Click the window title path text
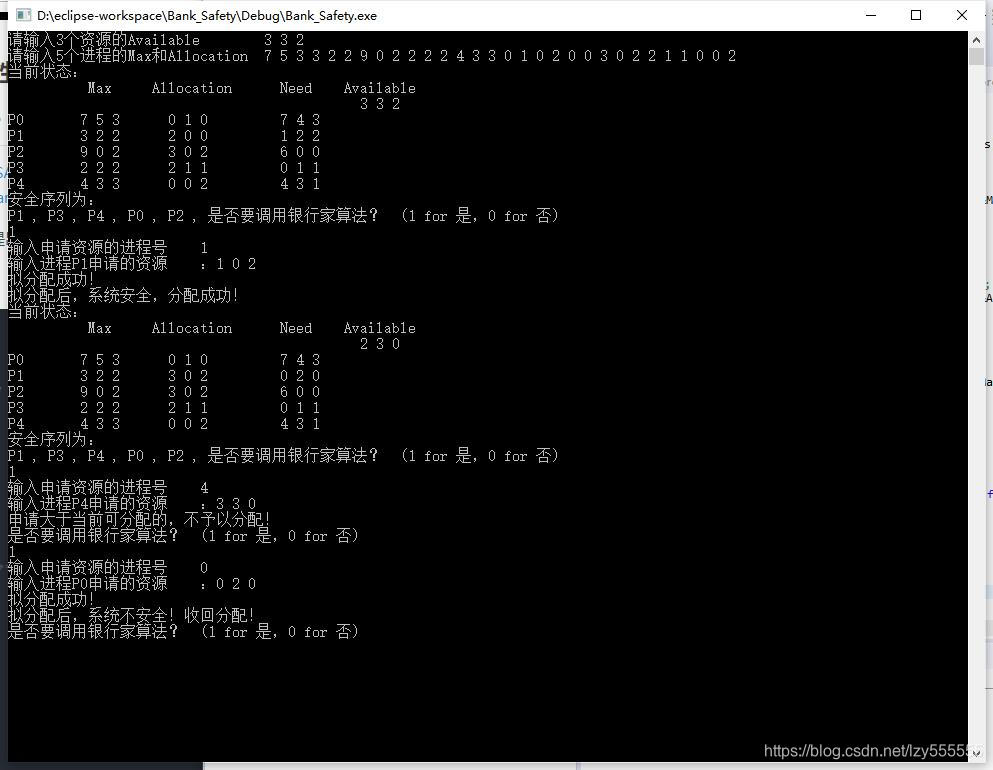 tap(206, 16)
